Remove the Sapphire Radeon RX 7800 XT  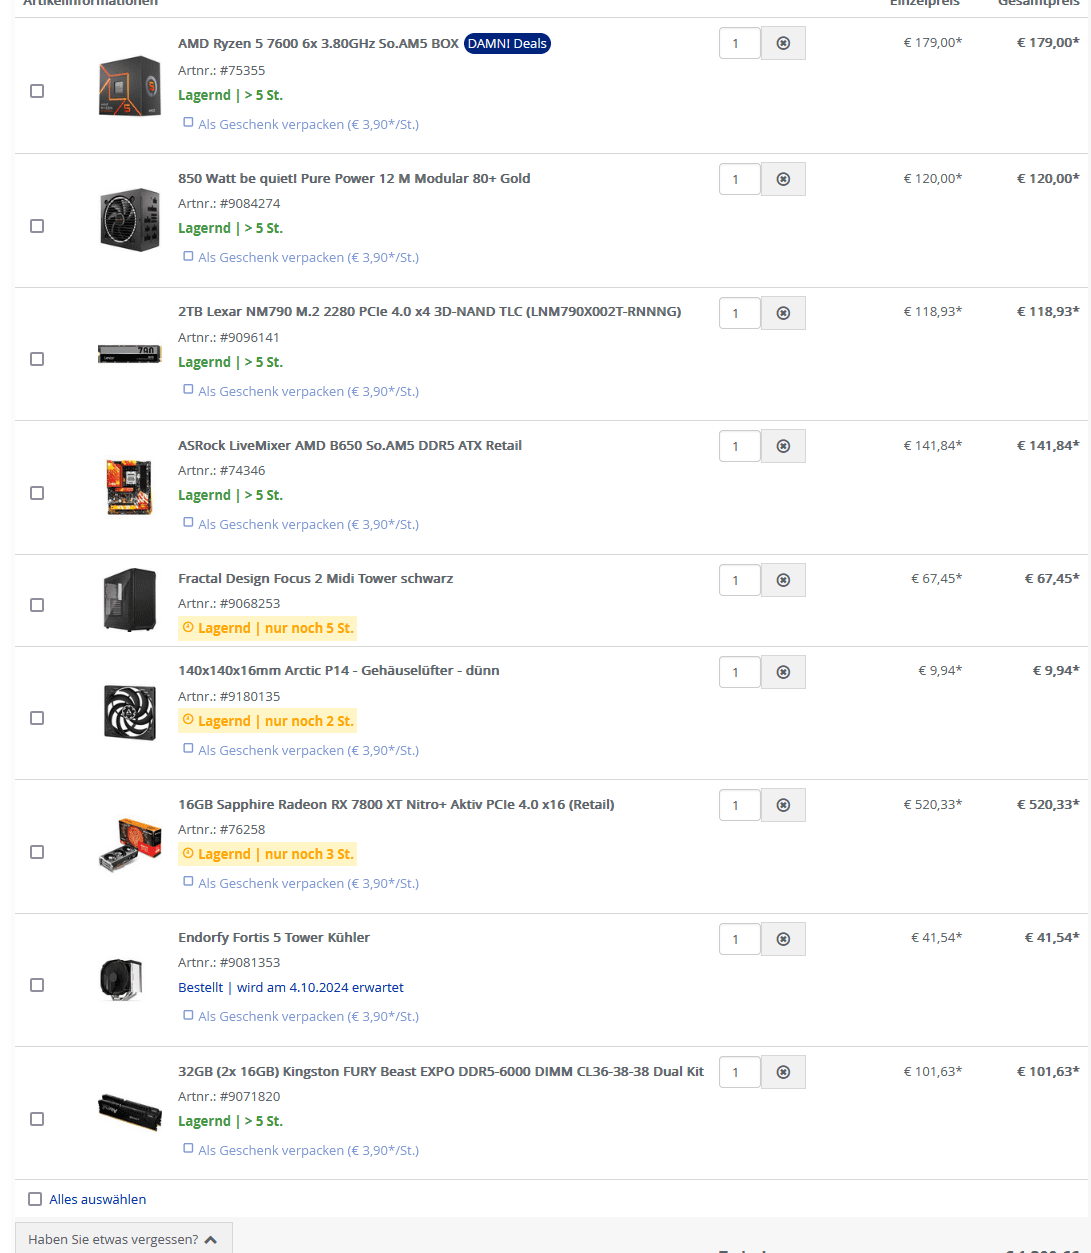click(x=783, y=805)
